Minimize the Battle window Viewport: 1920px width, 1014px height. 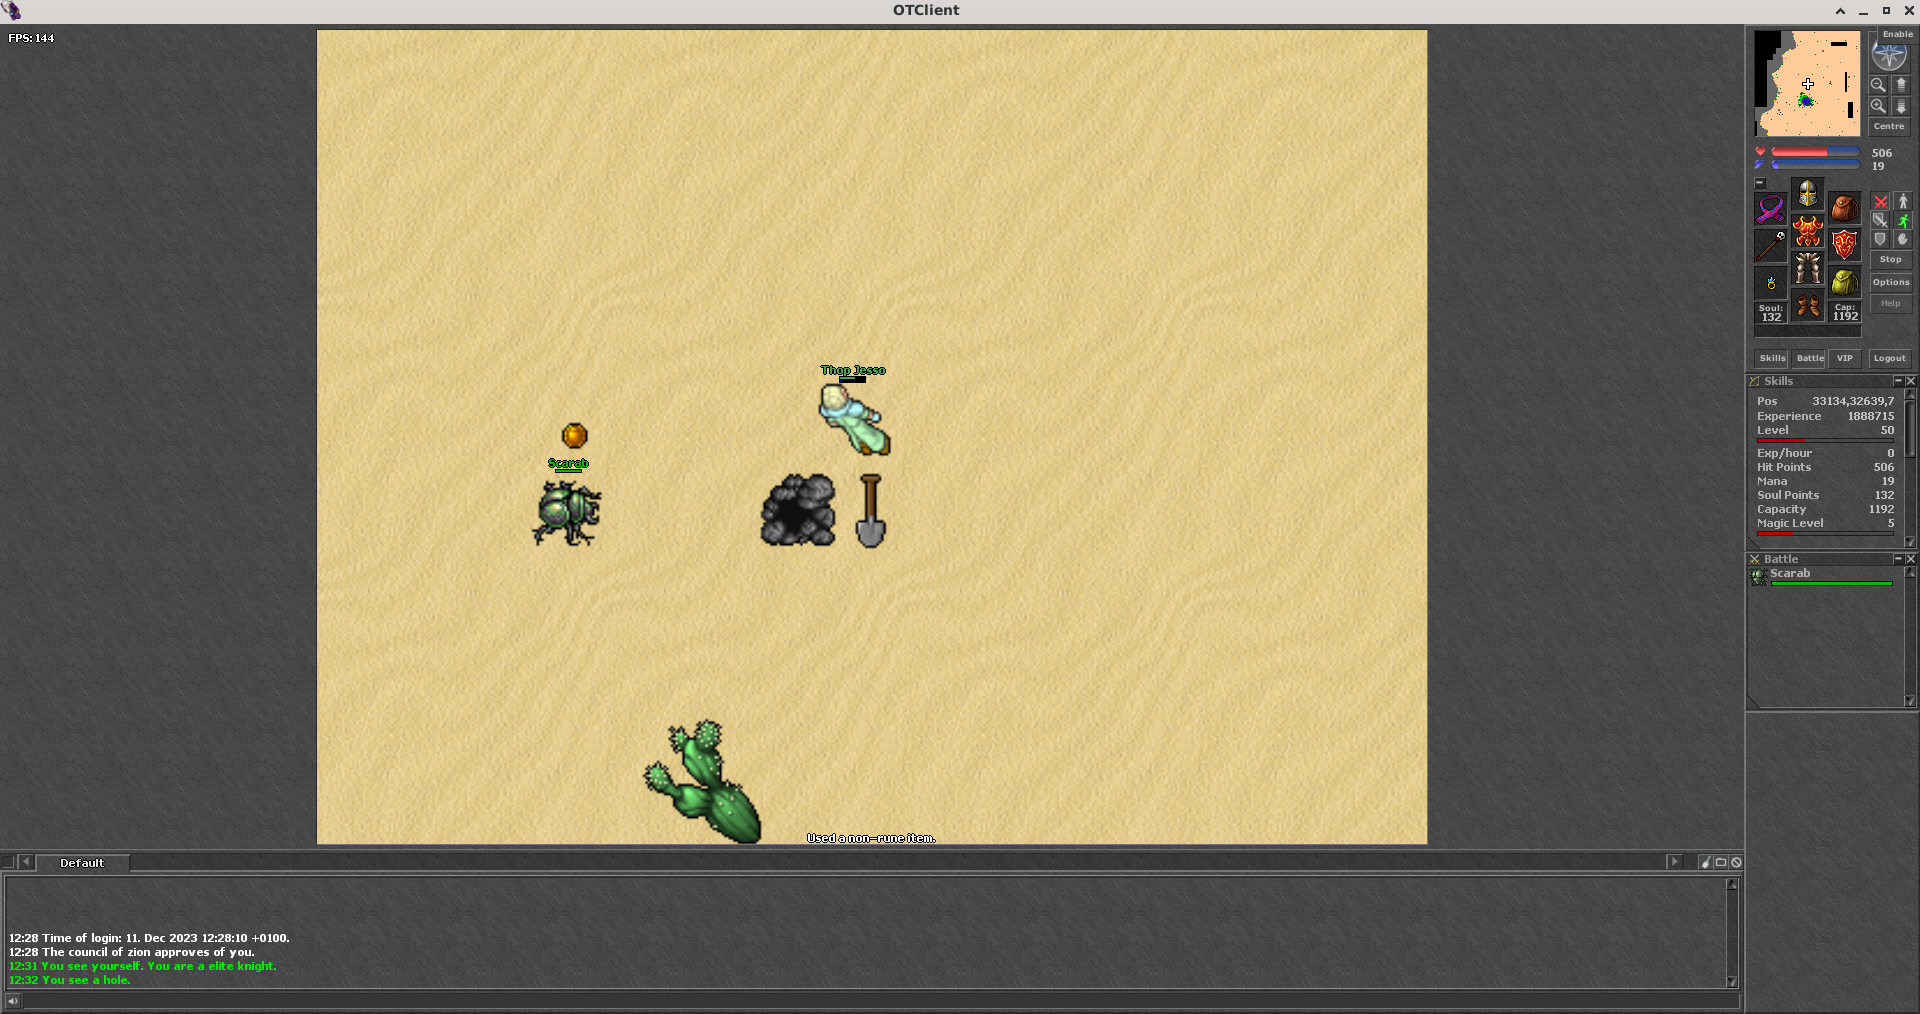click(1898, 559)
